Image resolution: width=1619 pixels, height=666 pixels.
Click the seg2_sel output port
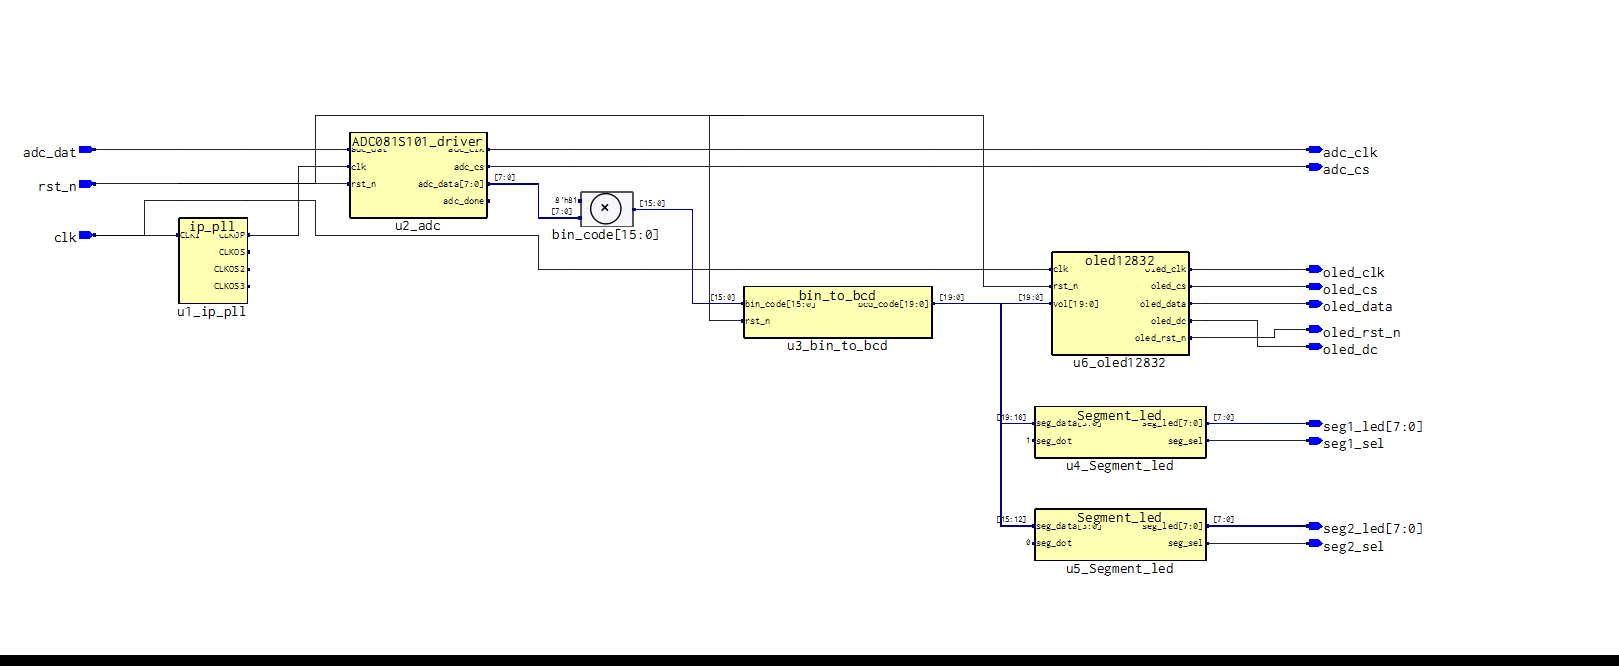(1315, 544)
